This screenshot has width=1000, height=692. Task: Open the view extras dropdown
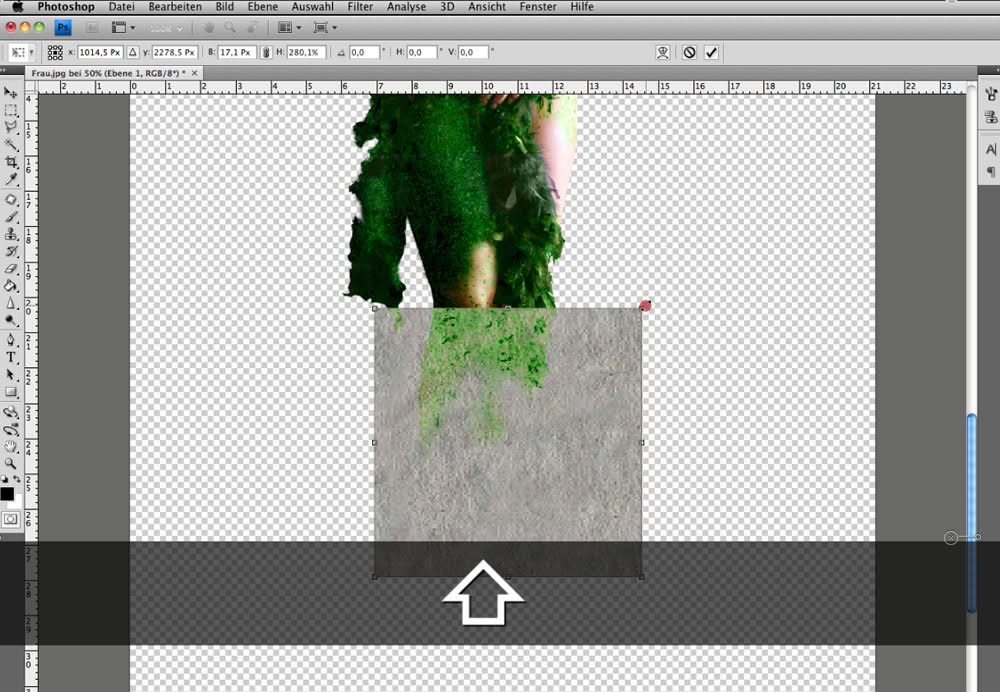click(x=123, y=27)
